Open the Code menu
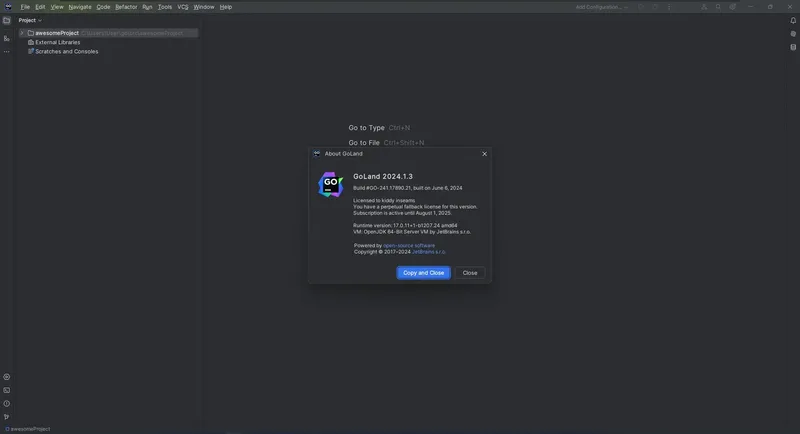Viewport: 800px width, 434px height. (x=103, y=7)
